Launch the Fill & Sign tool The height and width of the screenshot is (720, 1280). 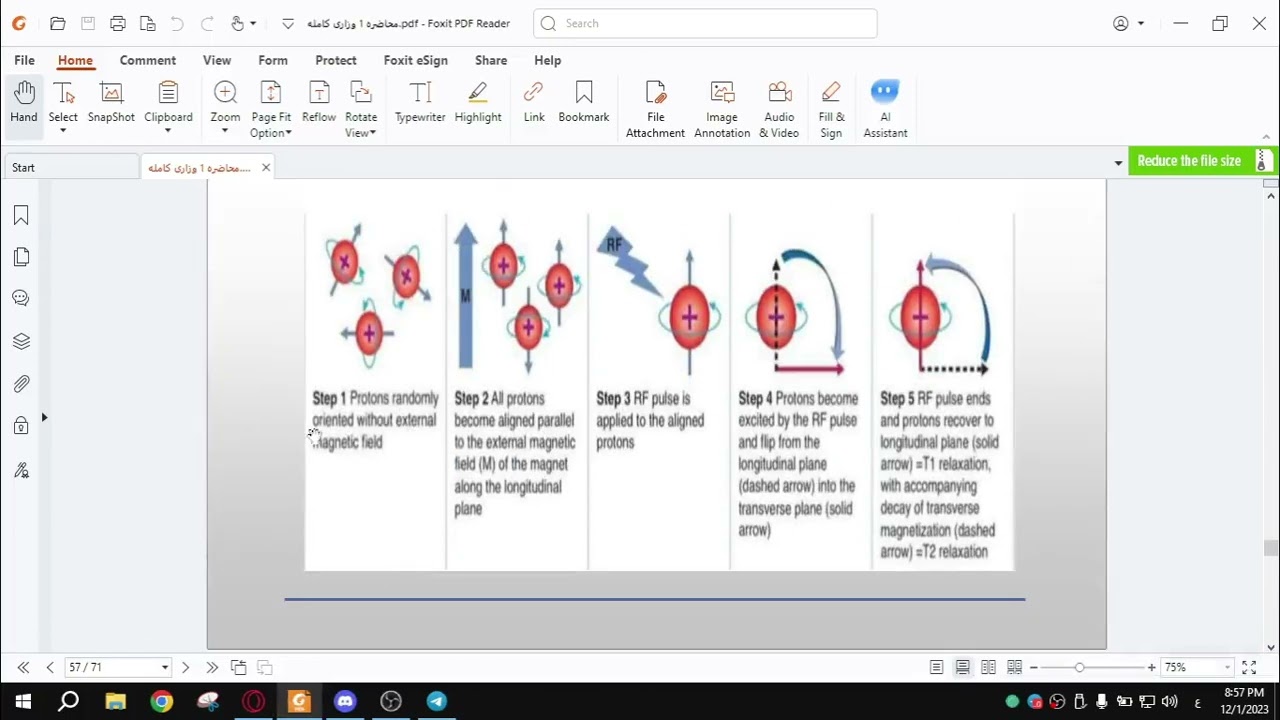pyautogui.click(x=831, y=110)
